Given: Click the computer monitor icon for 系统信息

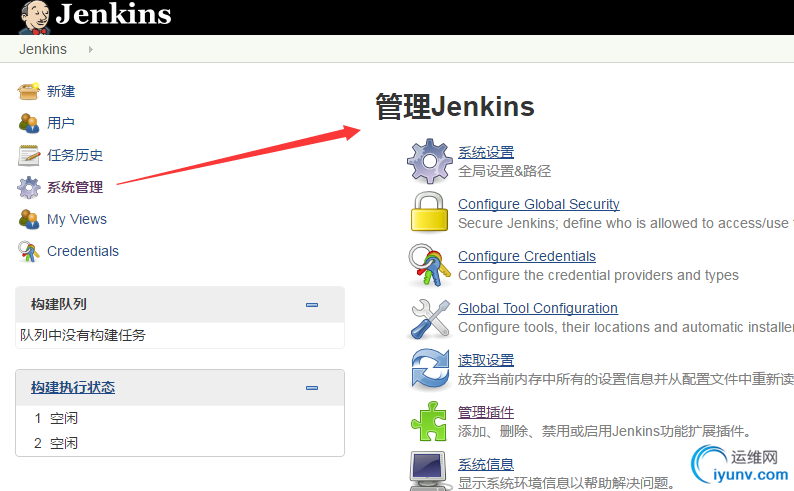Looking at the screenshot, I should click(429, 471).
